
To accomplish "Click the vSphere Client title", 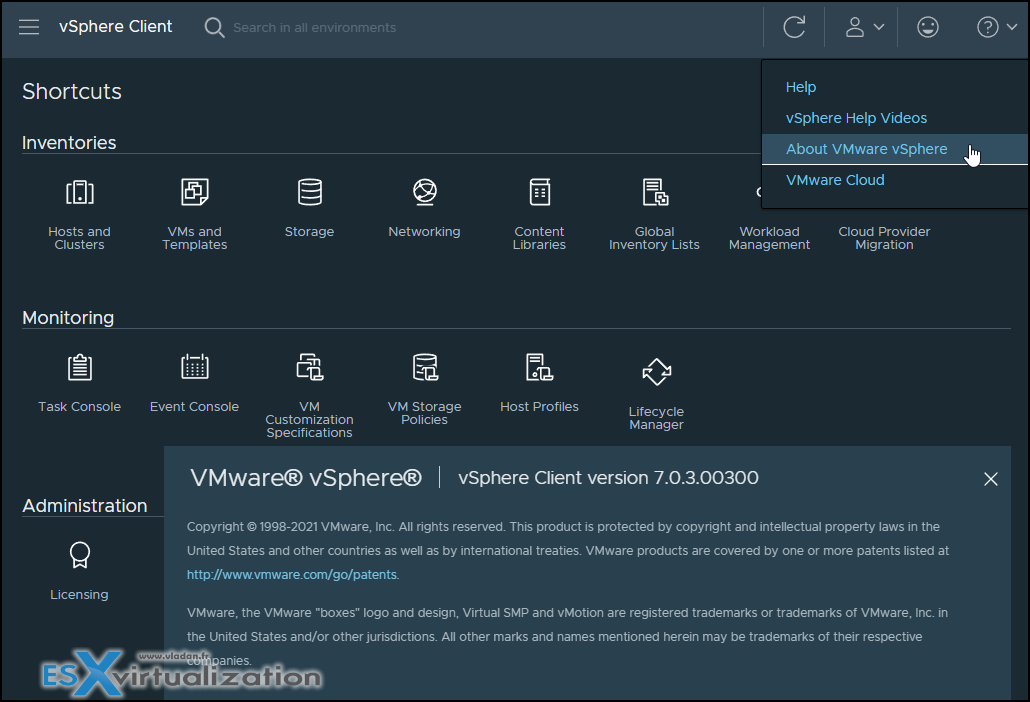I will point(116,26).
